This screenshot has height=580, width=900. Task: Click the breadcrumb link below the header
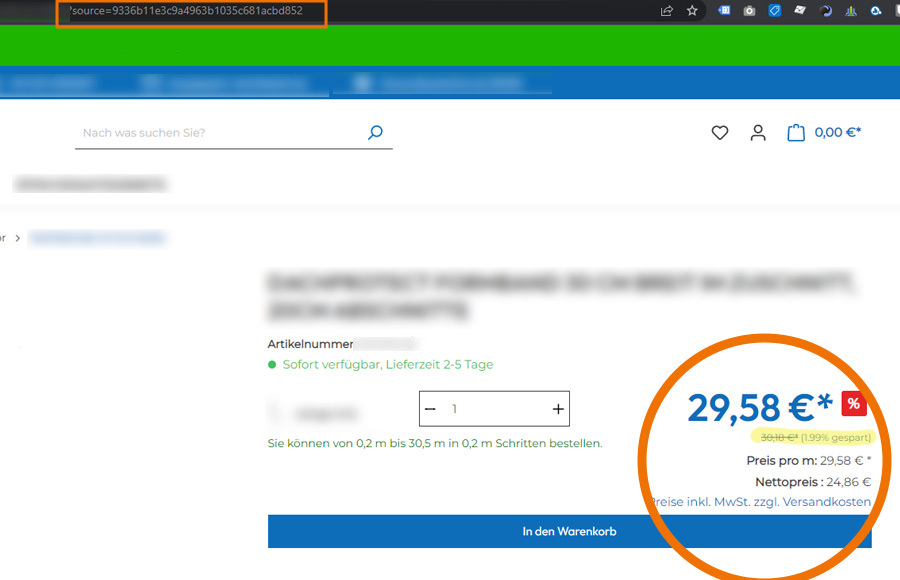(97, 238)
